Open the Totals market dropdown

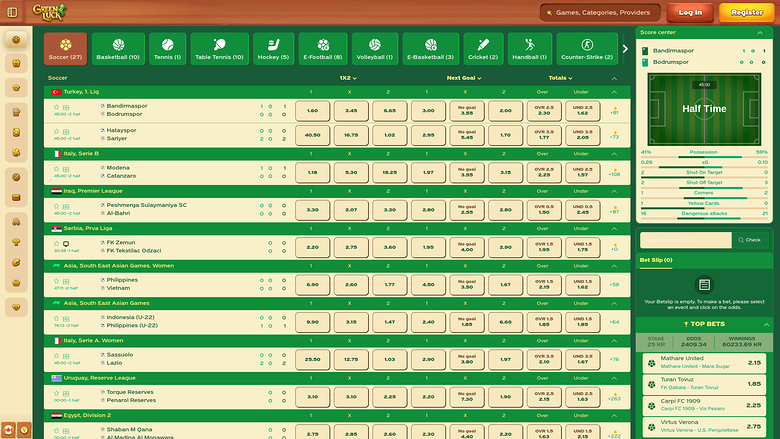point(560,78)
